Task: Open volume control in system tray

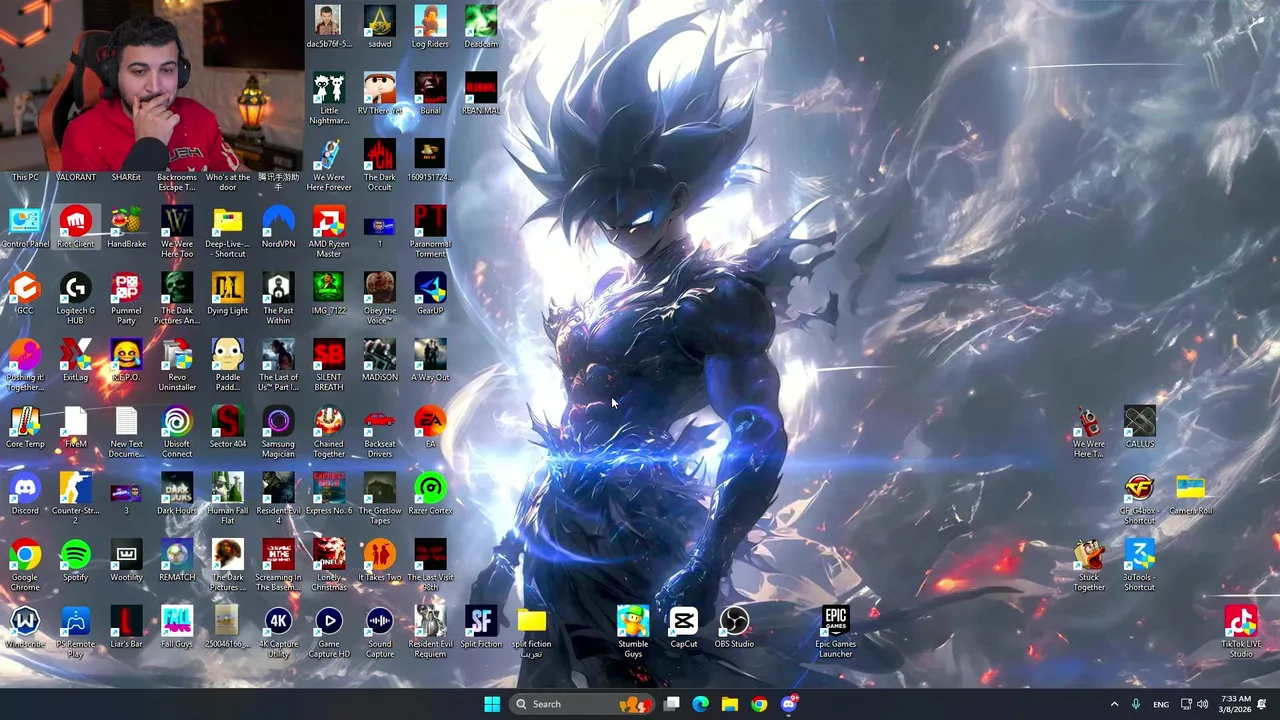Action: [x=1202, y=704]
